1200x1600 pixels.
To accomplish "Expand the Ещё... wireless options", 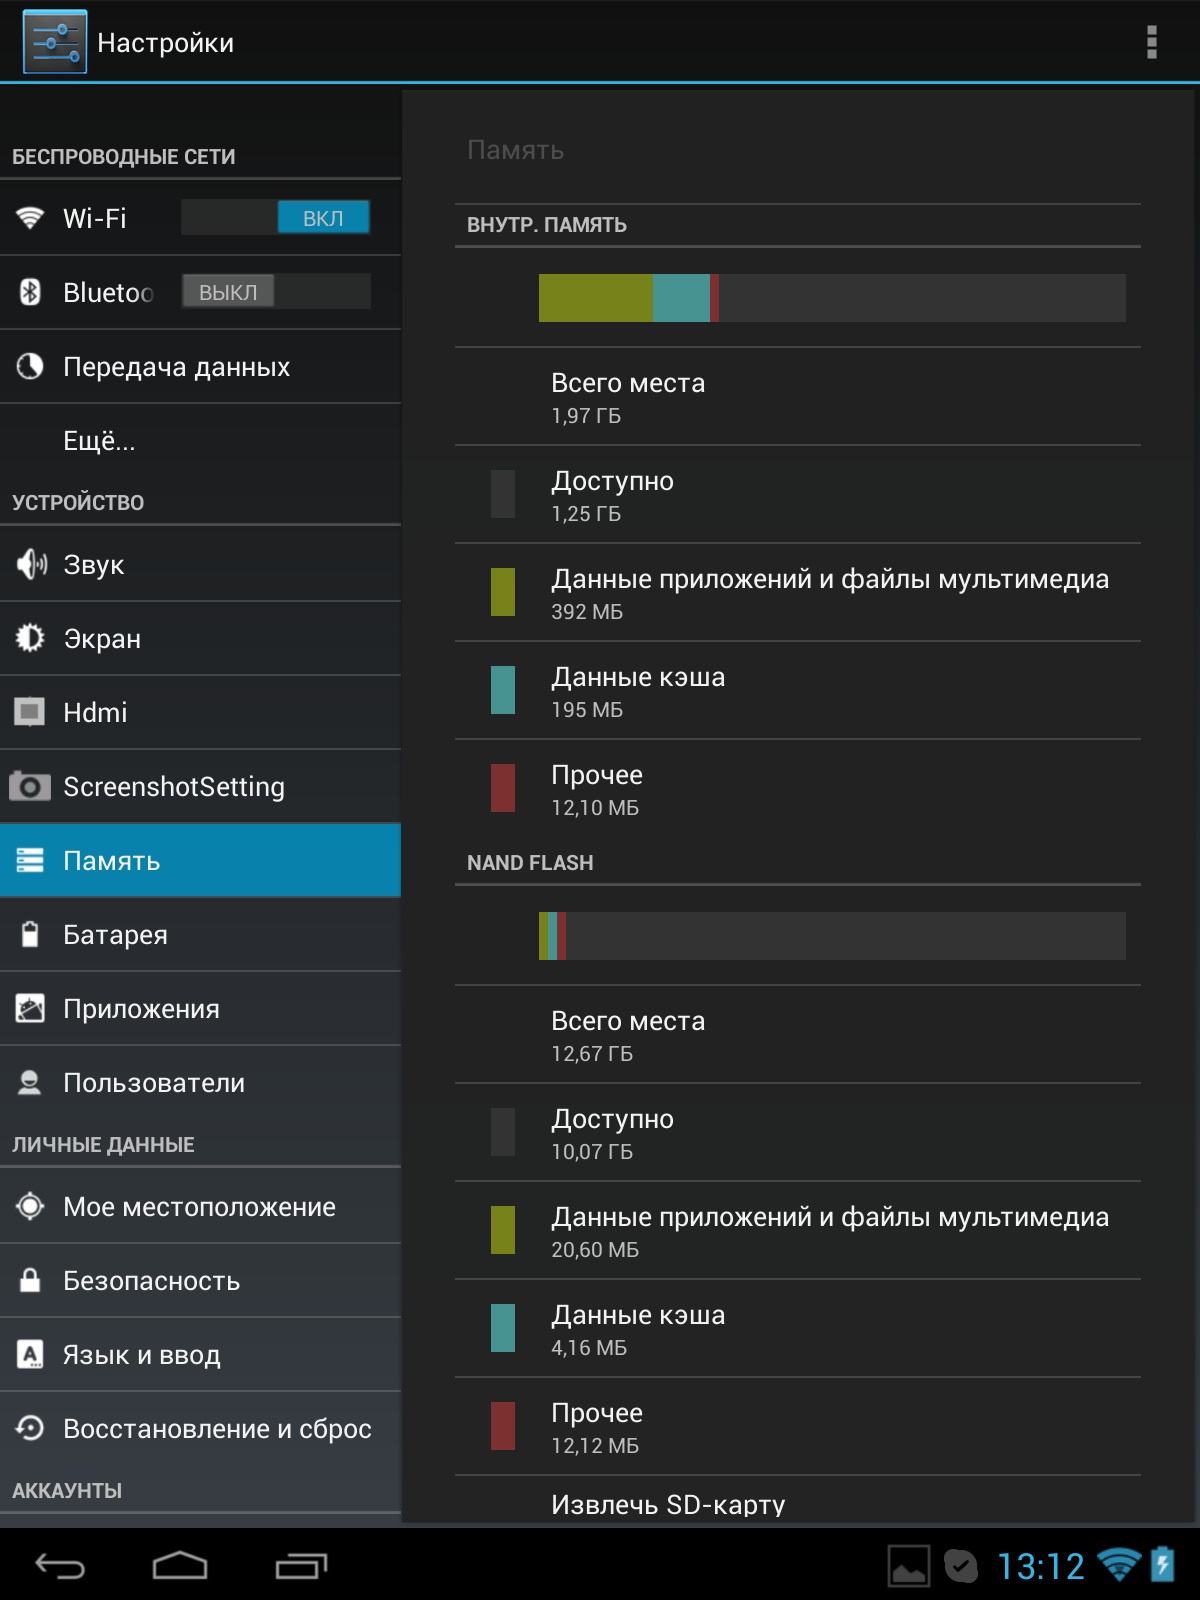I will 99,441.
